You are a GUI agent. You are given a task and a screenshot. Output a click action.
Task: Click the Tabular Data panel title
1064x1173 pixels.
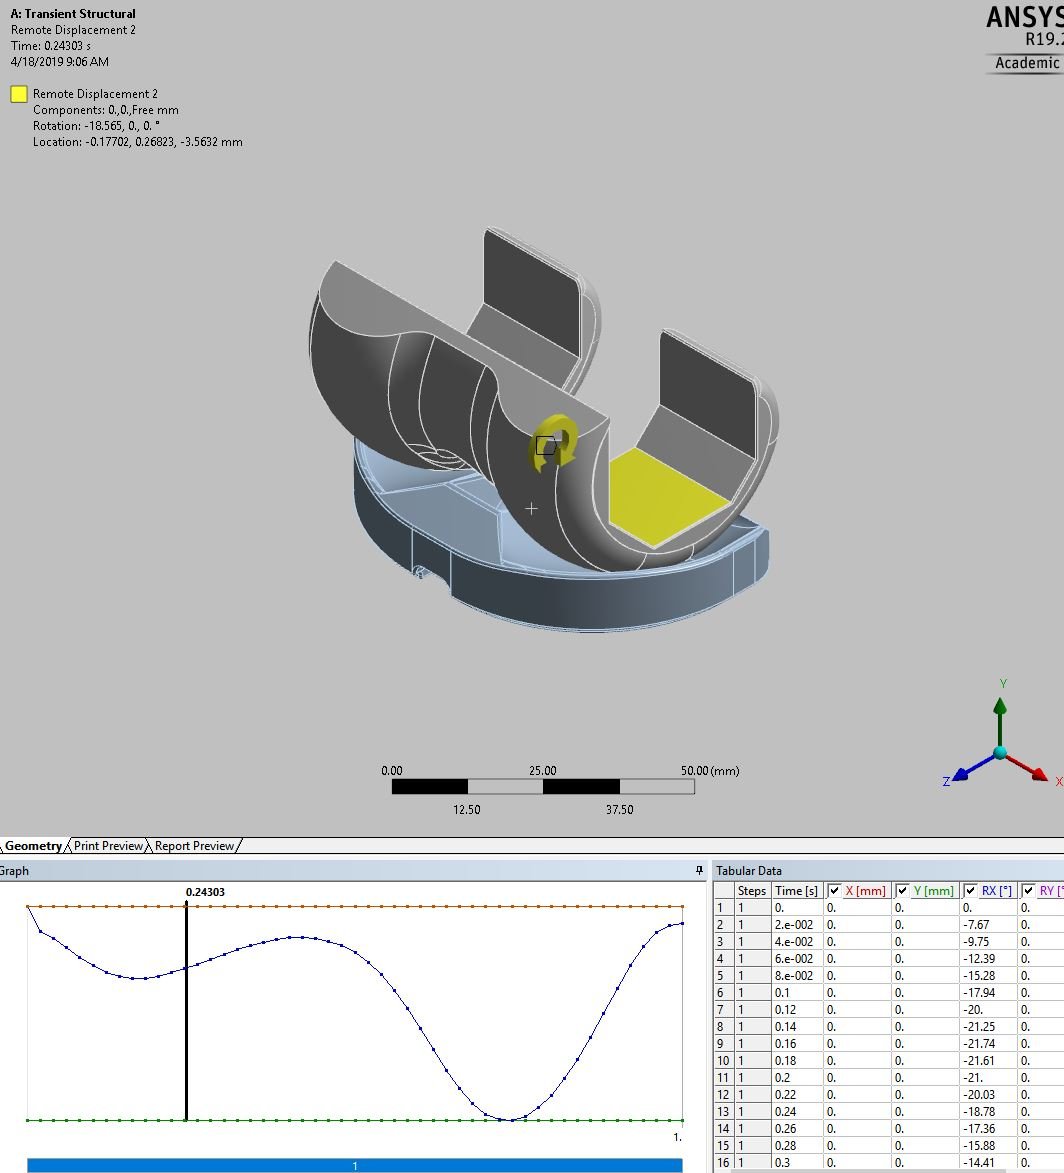748,870
